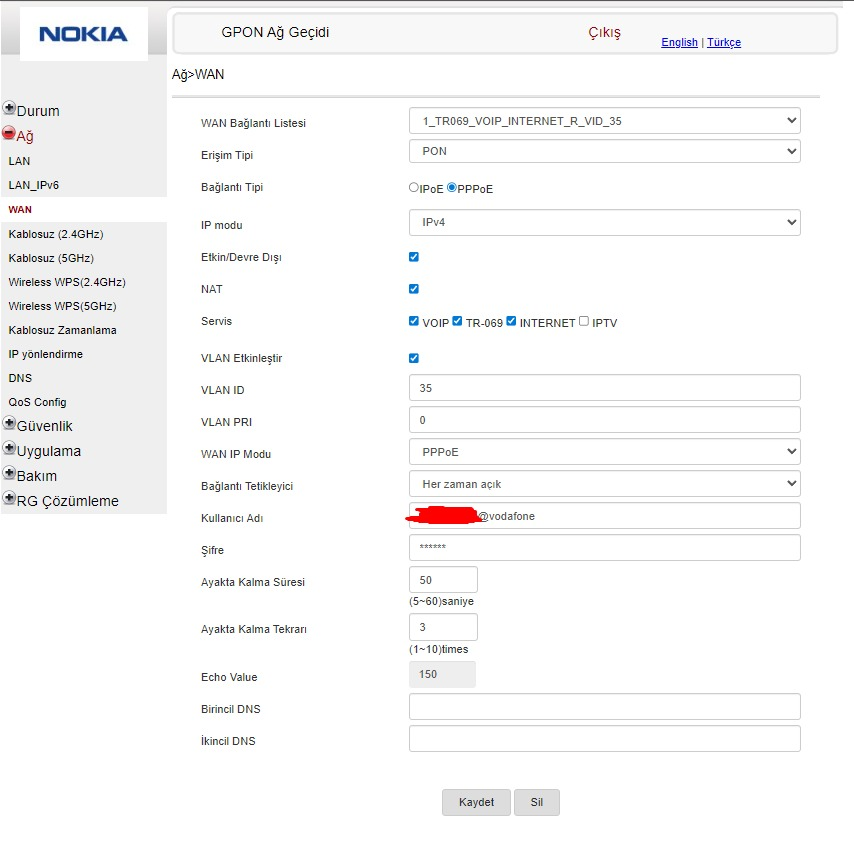The height and width of the screenshot is (844, 854).
Task: Toggle the TR-069 service checkbox
Action: pyautogui.click(x=458, y=321)
